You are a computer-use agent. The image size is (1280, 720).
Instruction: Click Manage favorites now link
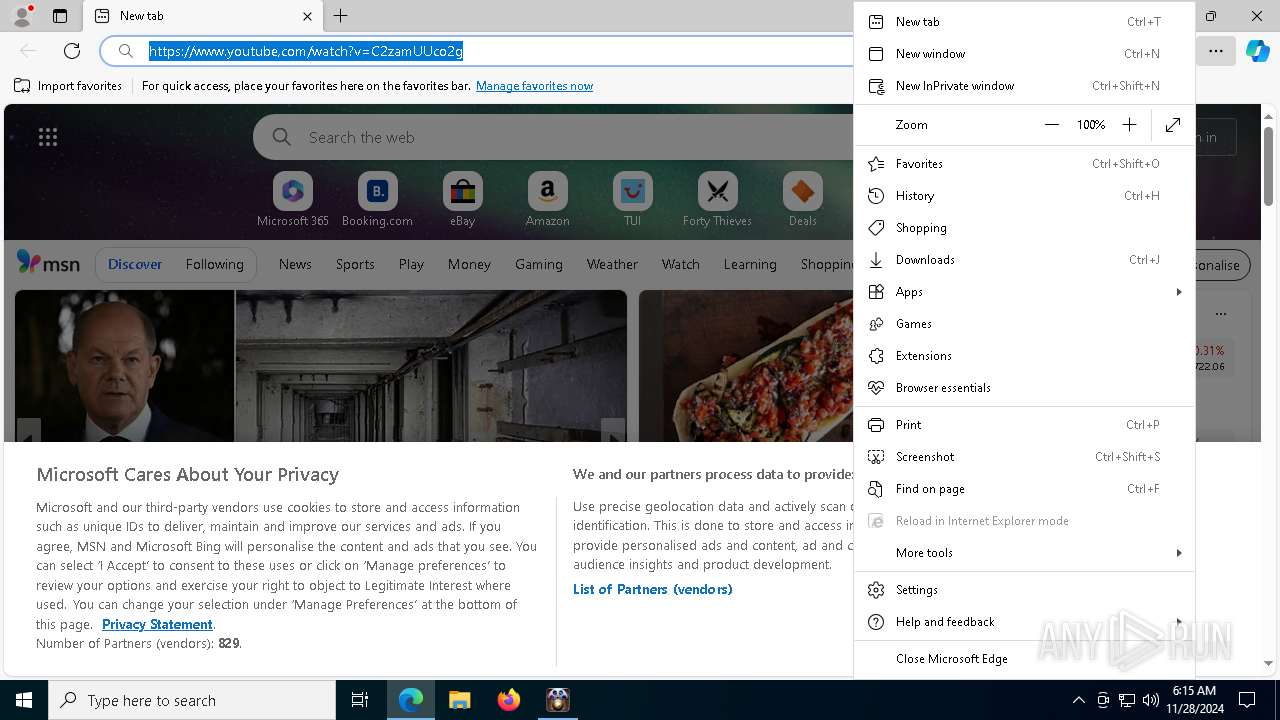pos(534,86)
